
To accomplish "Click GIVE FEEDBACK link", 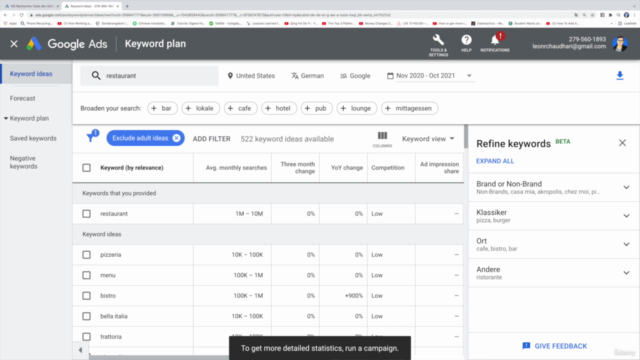I will tap(554, 346).
